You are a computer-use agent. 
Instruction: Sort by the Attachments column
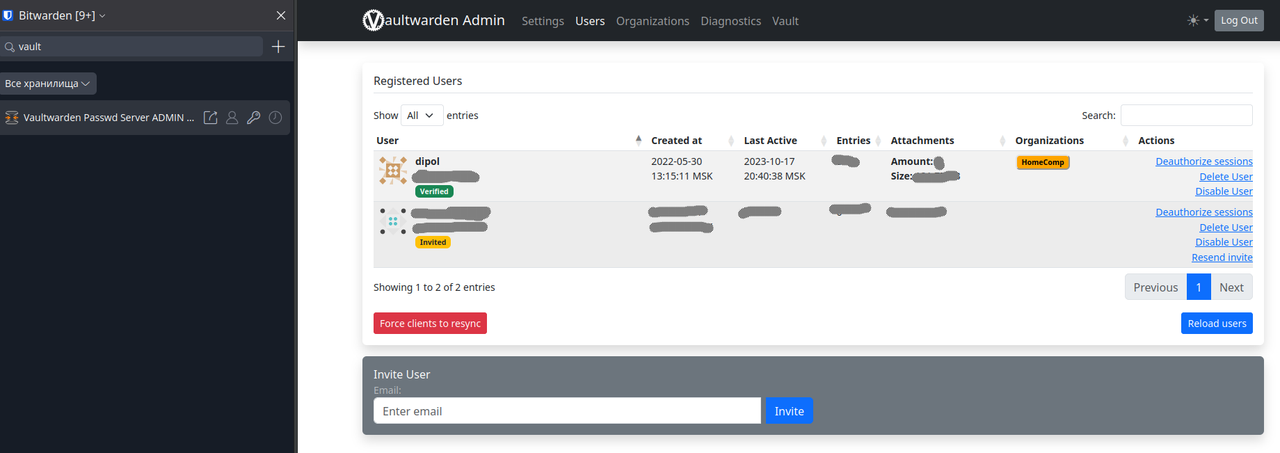(948, 140)
